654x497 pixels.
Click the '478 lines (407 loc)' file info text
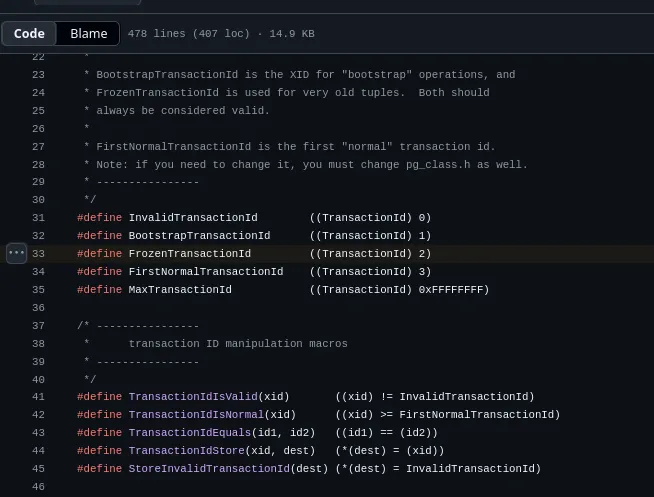pos(189,33)
